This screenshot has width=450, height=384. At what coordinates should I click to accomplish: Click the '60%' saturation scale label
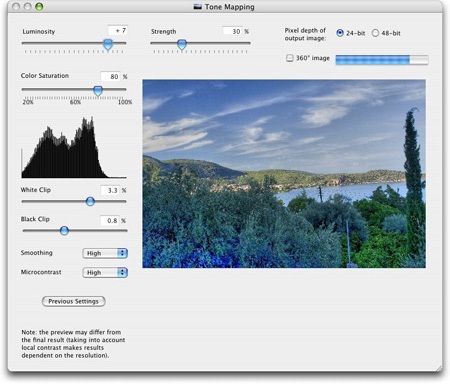point(75,102)
